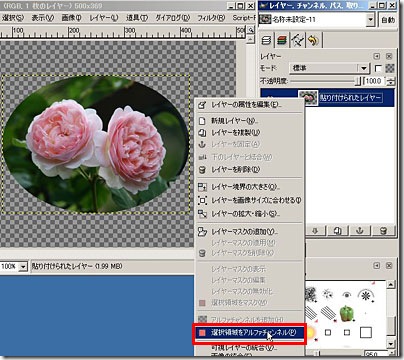Select the small sparkle star brush

[x=328, y=294]
